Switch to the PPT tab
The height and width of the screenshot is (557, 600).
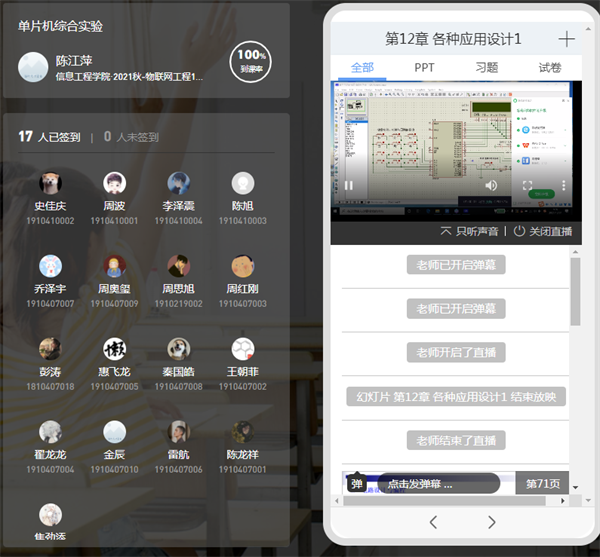point(425,68)
